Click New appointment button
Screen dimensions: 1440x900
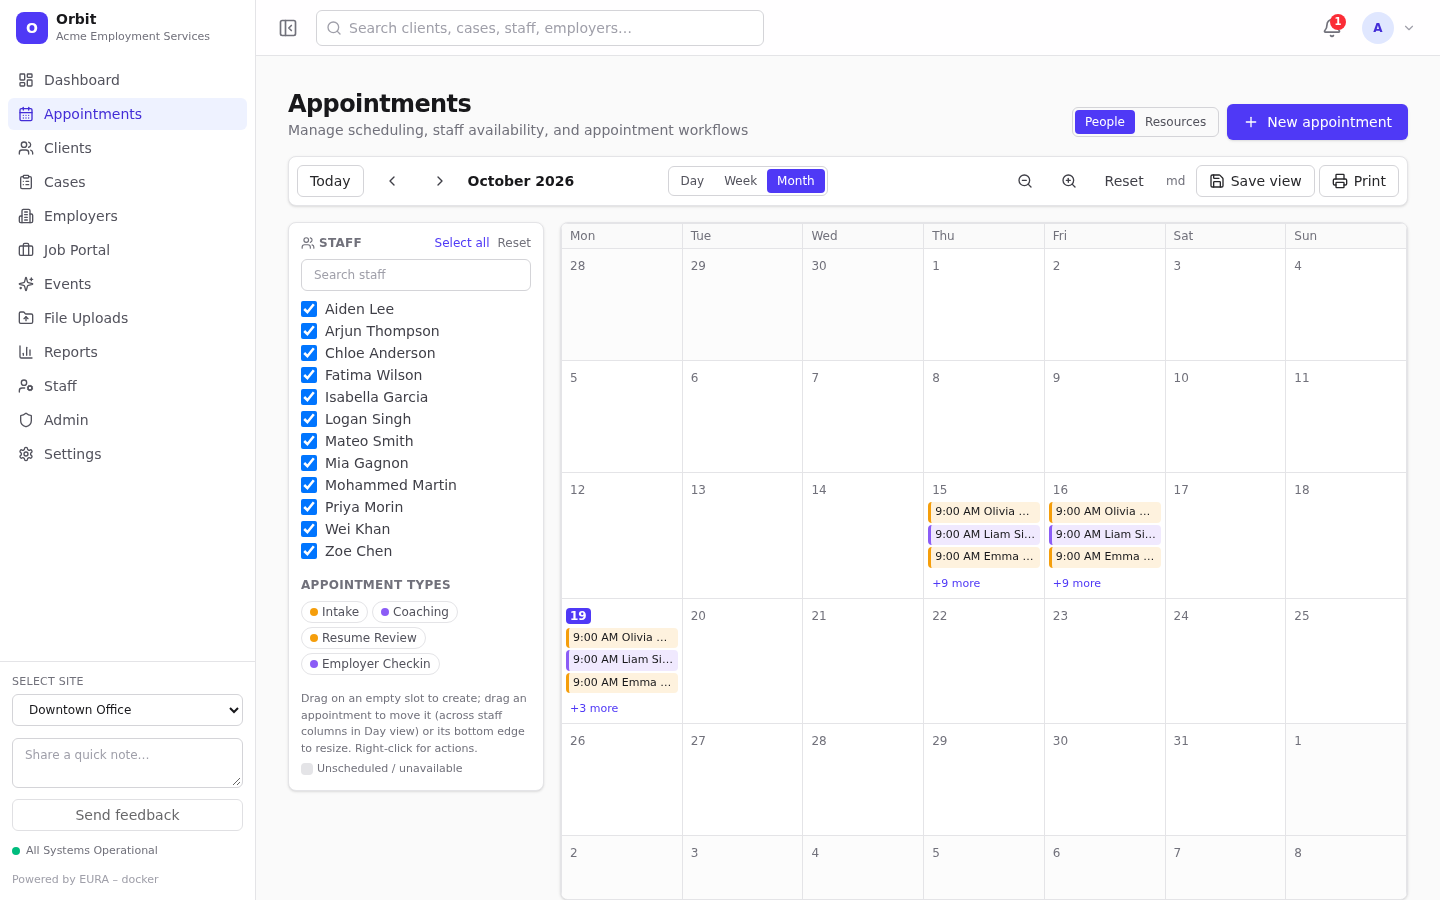coord(1317,122)
